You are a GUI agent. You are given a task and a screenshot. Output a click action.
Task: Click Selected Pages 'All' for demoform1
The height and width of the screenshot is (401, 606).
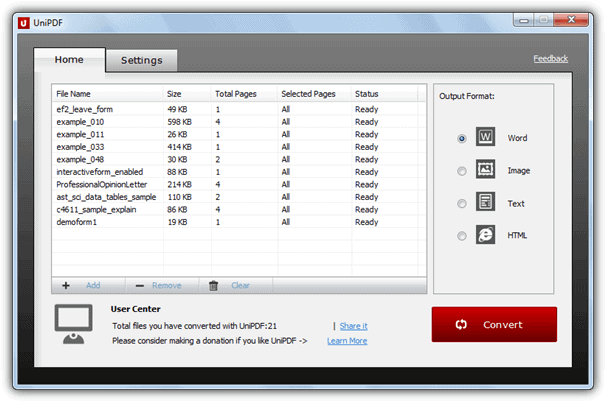(286, 222)
